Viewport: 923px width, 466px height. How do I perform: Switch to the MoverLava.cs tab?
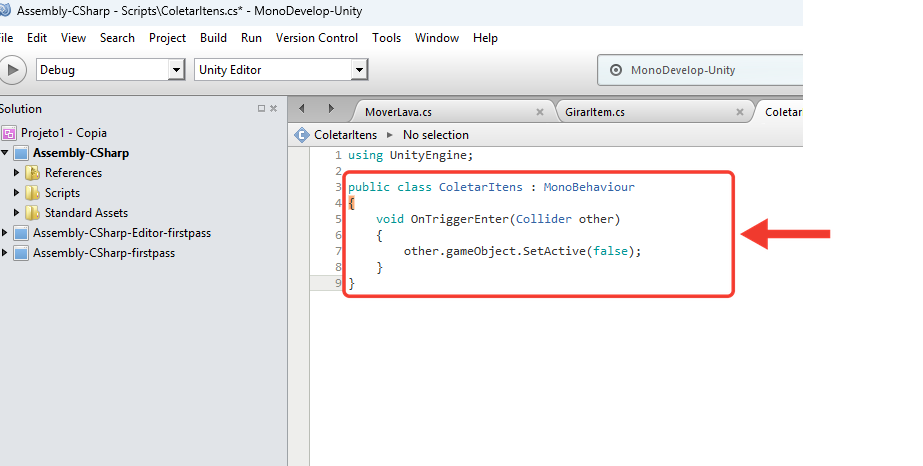point(398,112)
